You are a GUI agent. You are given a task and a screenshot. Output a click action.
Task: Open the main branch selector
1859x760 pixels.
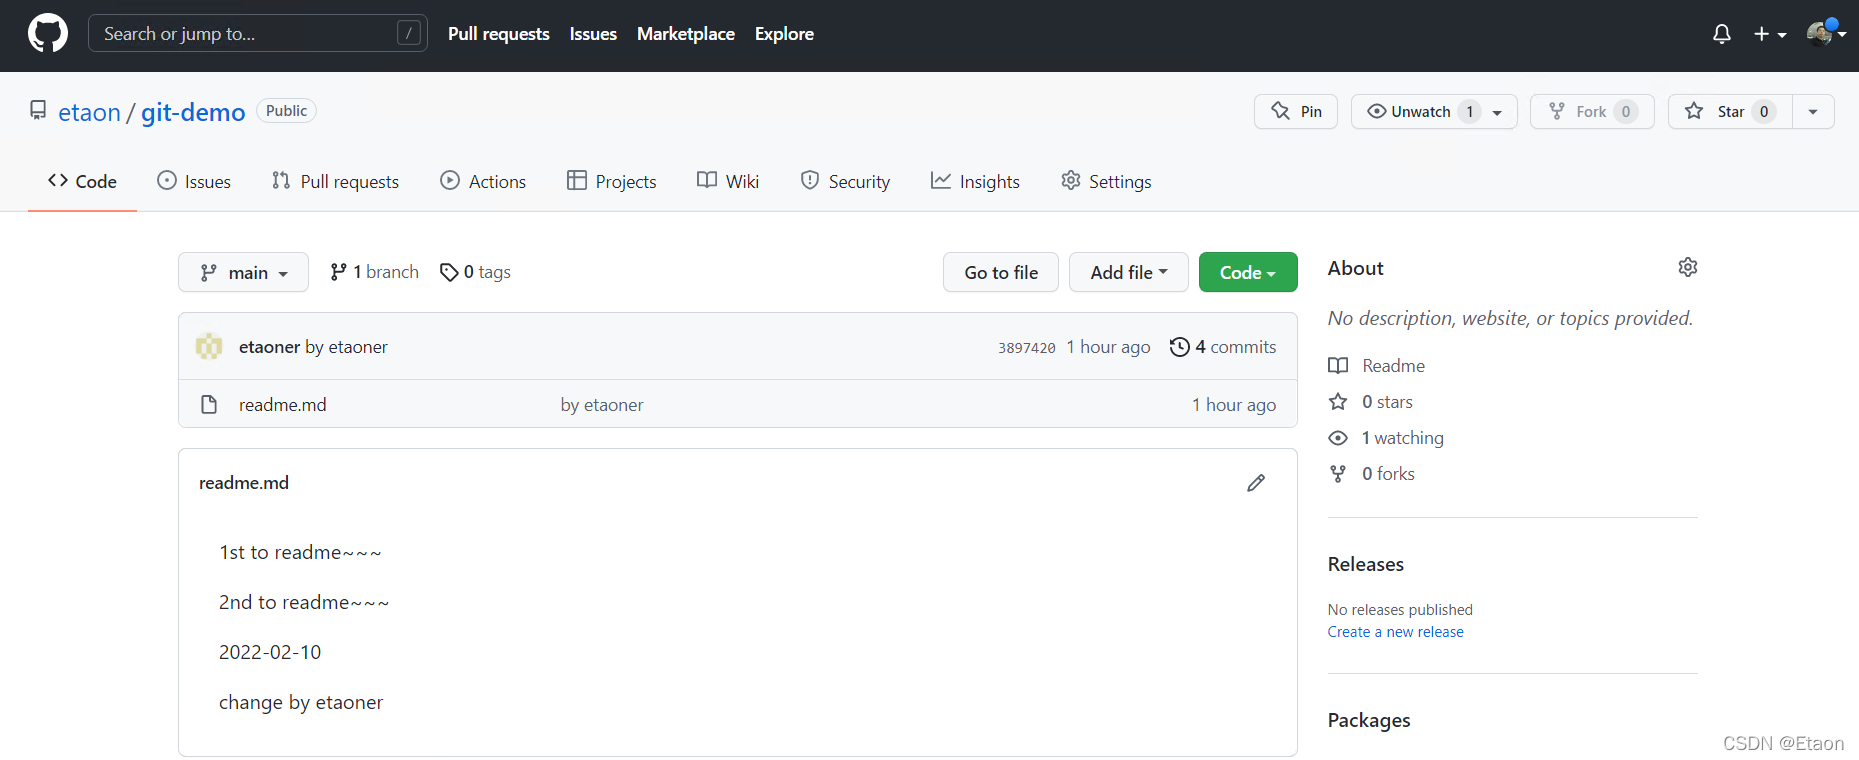(243, 272)
